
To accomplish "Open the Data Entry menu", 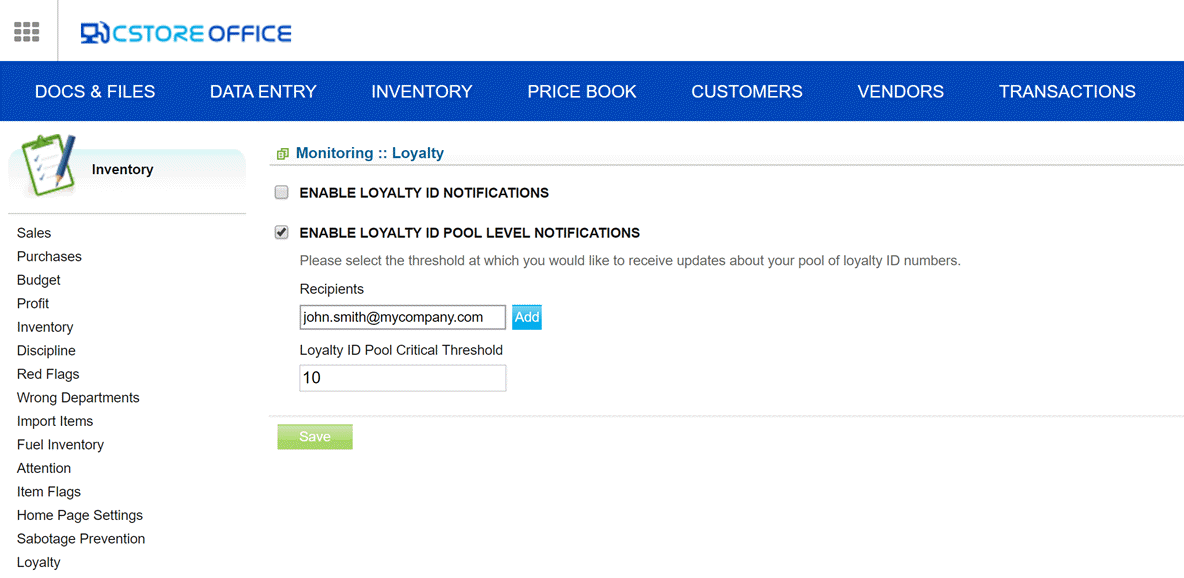I will coord(263,91).
